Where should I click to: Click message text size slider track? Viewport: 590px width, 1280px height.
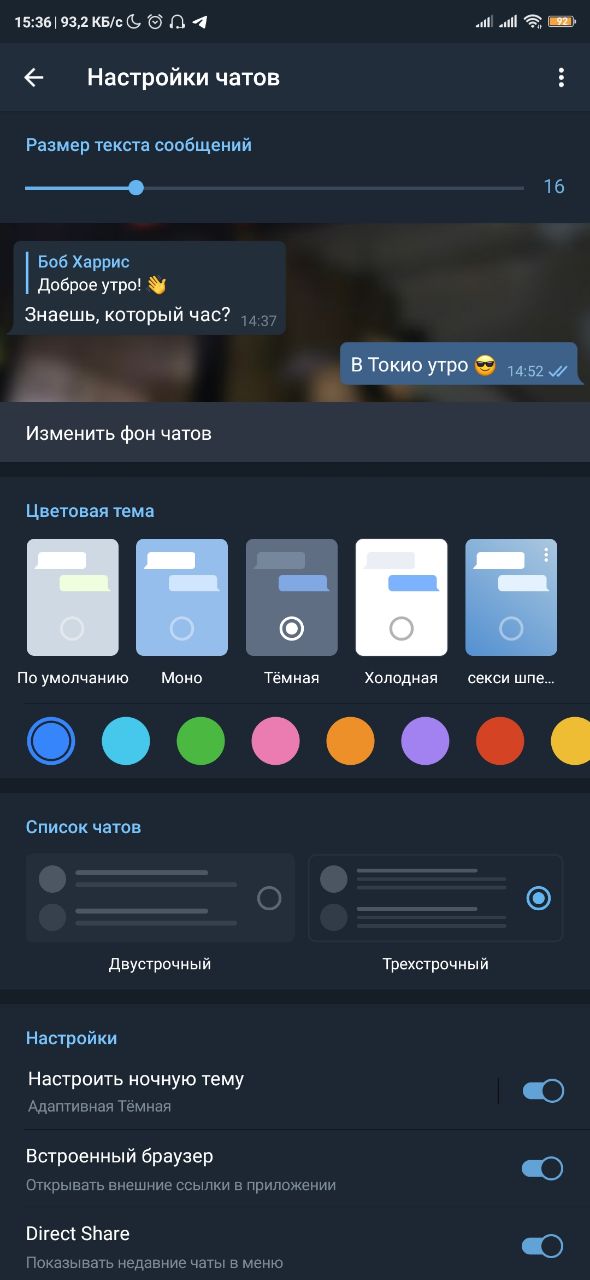274,187
